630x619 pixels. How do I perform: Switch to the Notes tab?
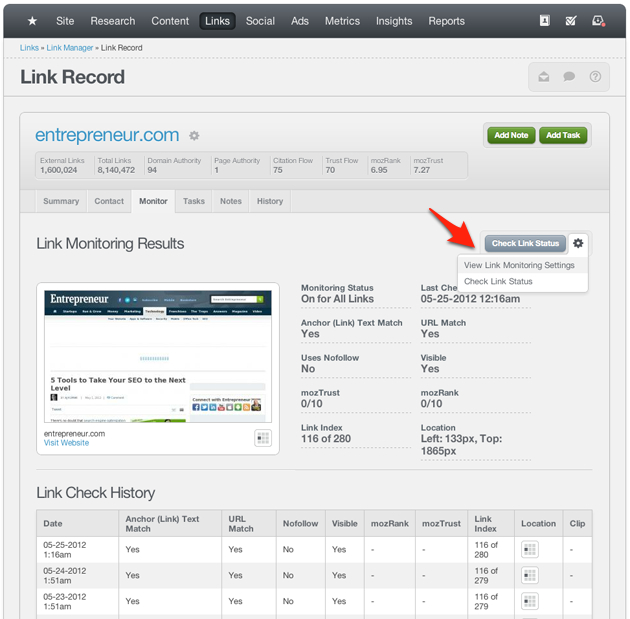click(231, 201)
